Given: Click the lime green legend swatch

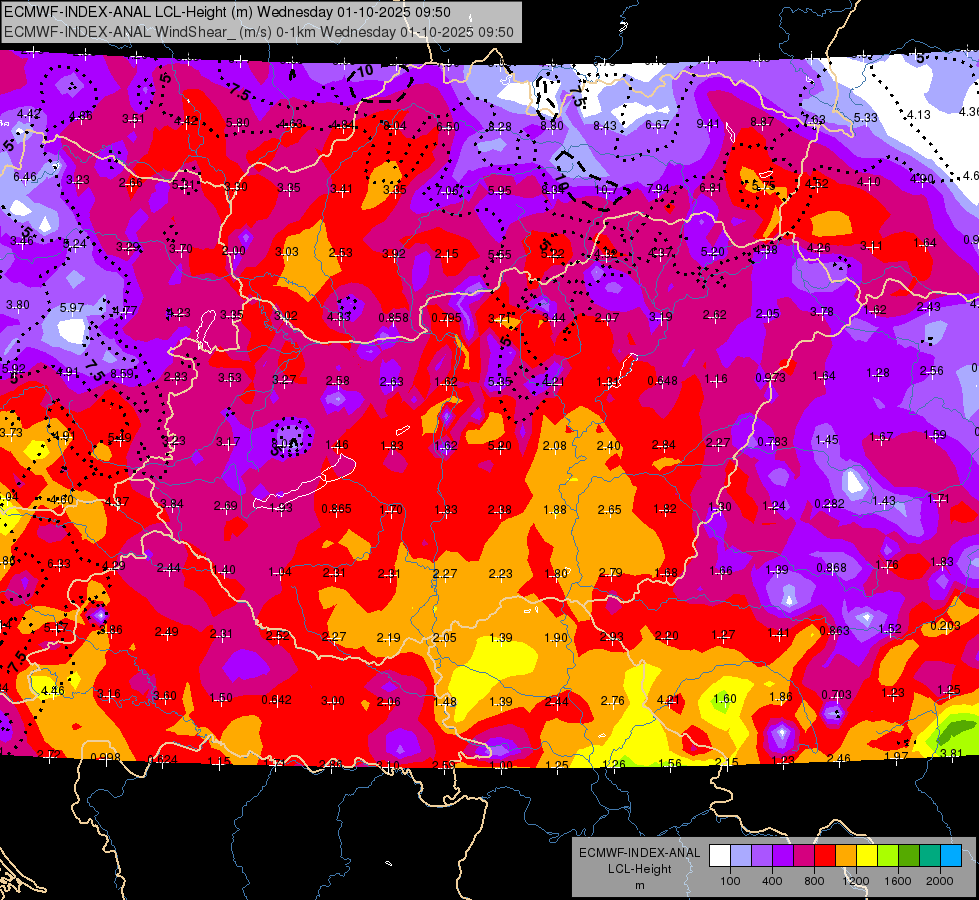Looking at the screenshot, I should [x=888, y=855].
